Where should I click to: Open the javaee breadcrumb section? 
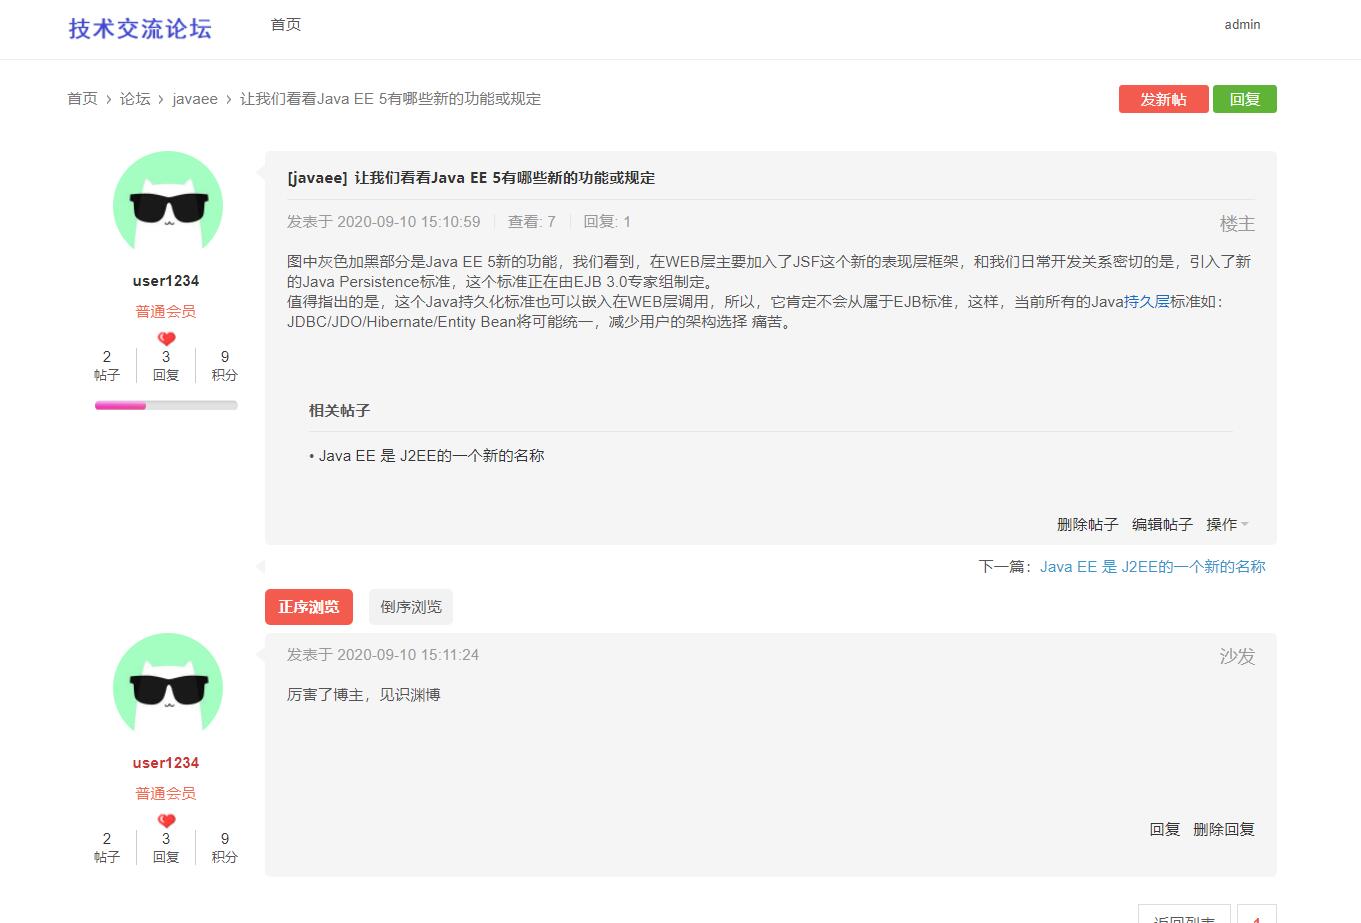194,98
